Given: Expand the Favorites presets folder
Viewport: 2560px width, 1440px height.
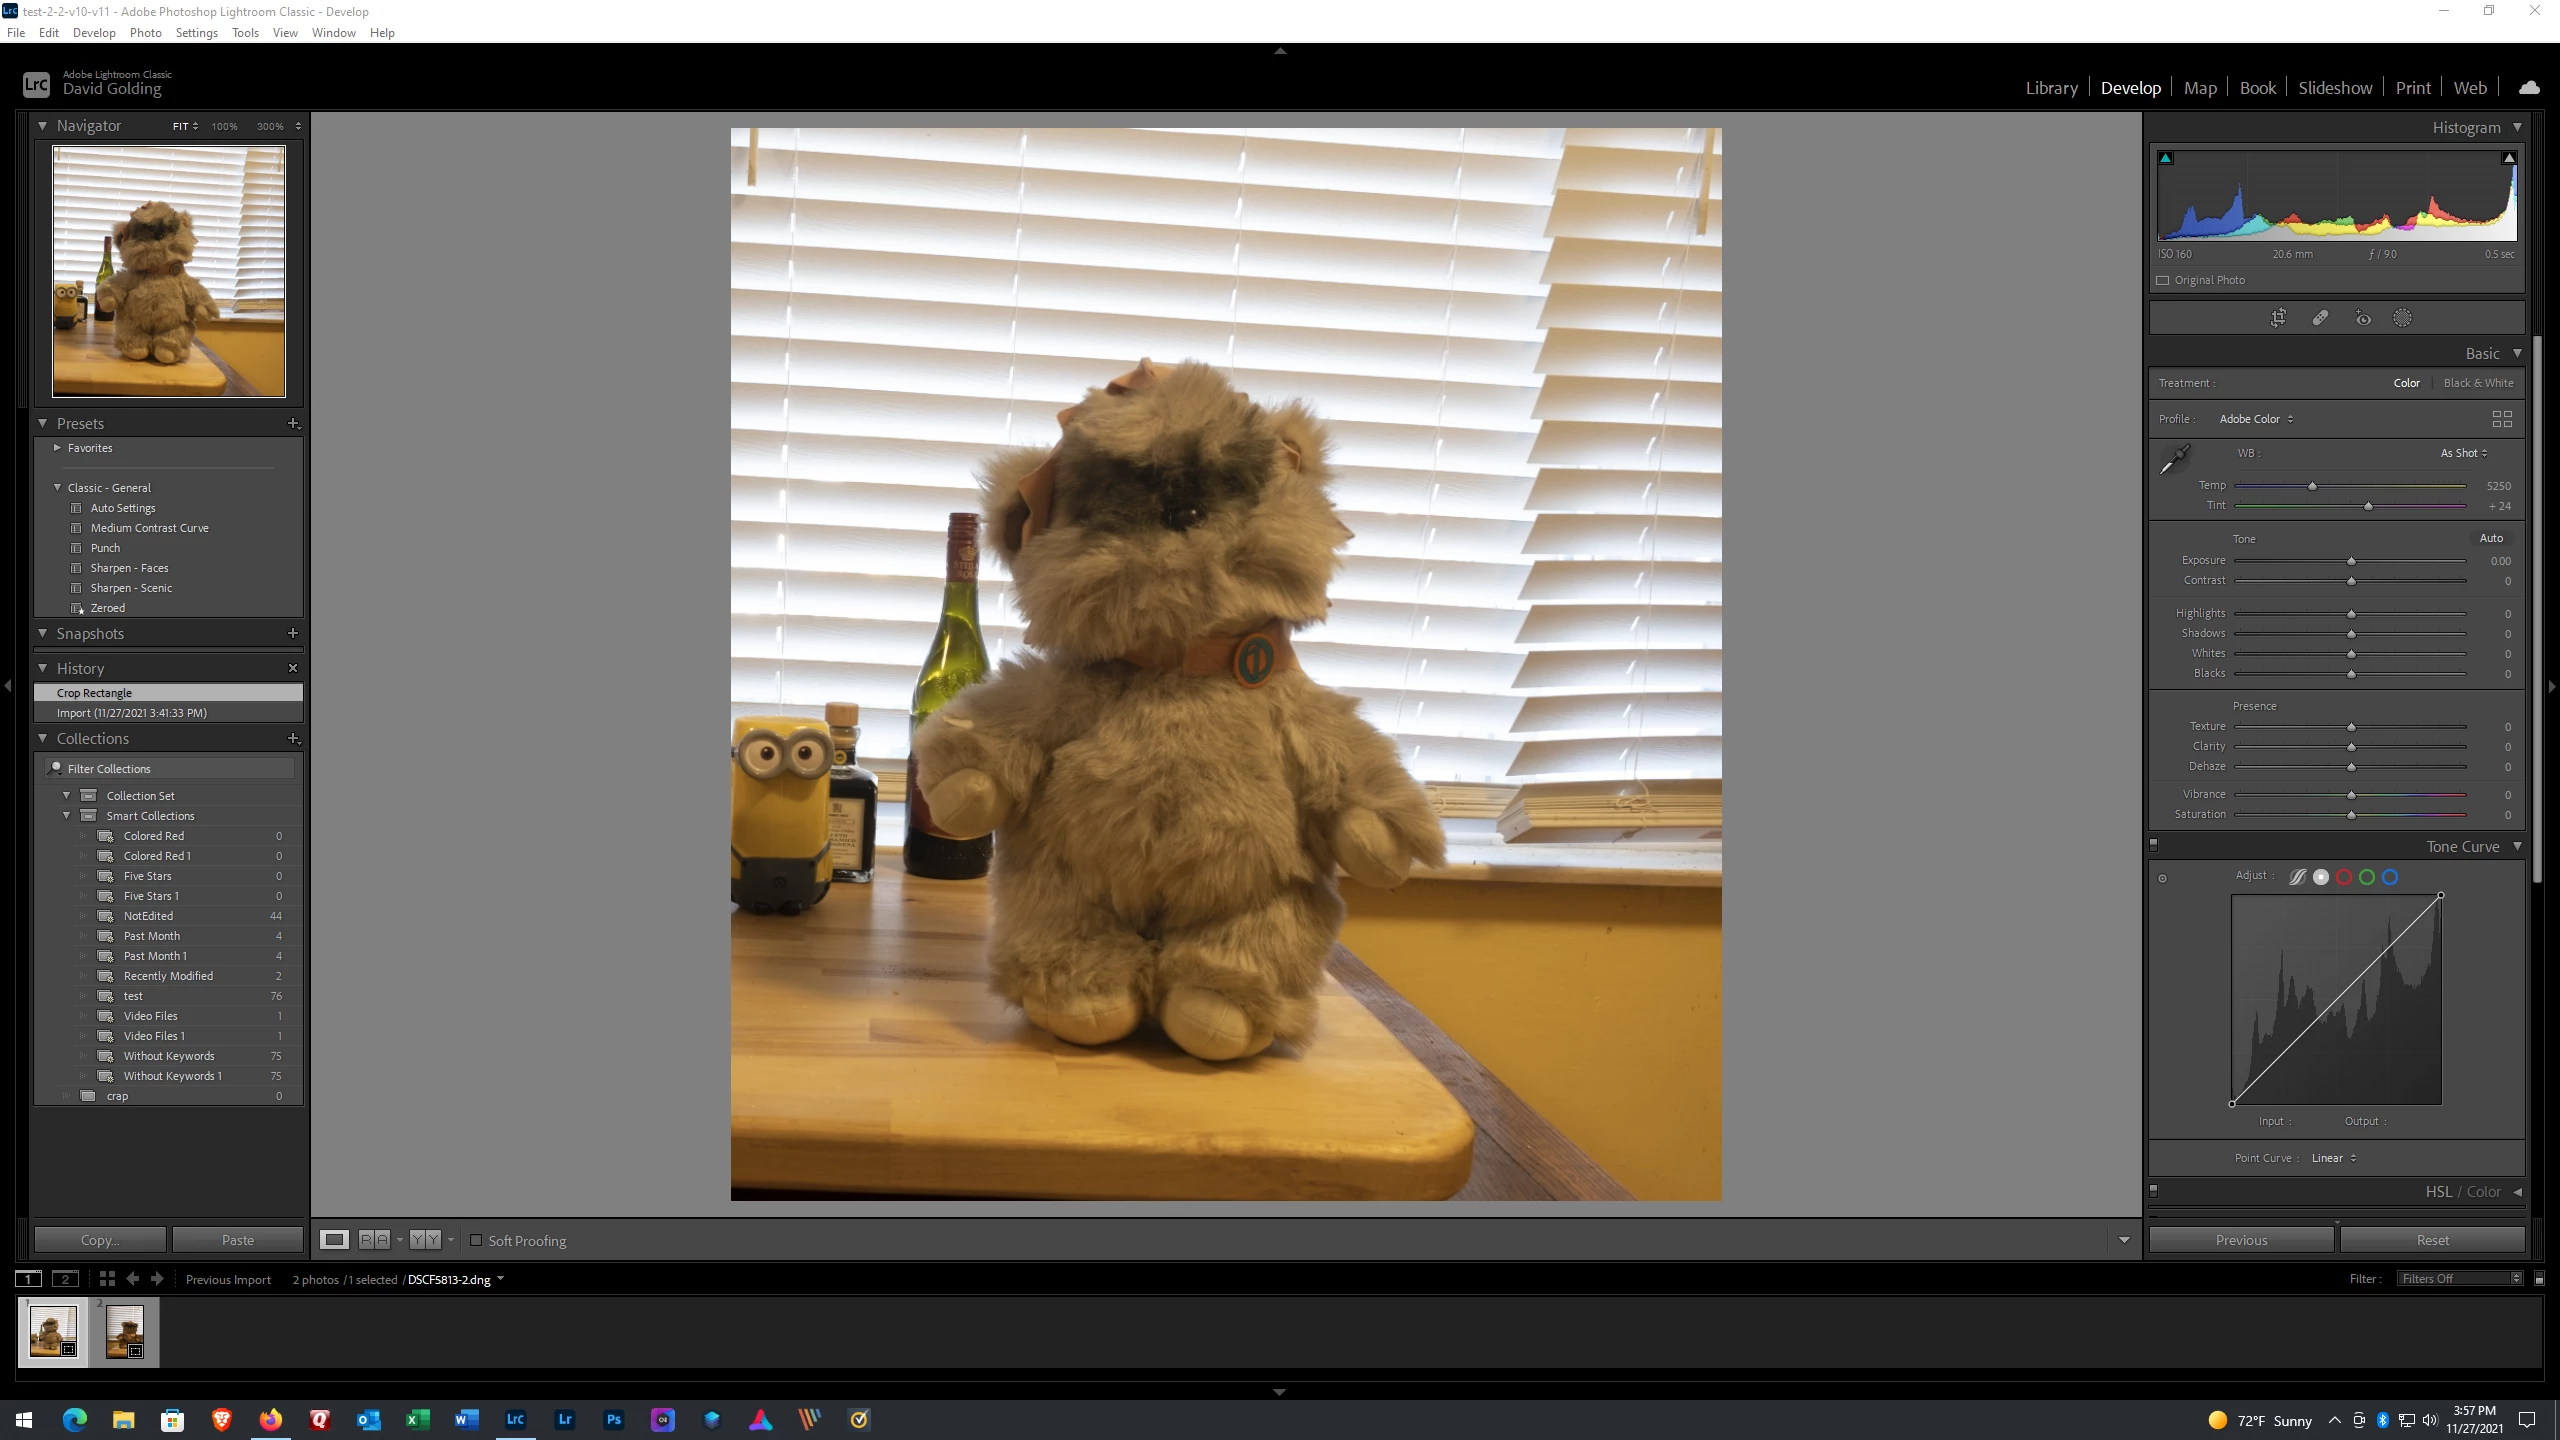Looking at the screenshot, I should pos(57,448).
